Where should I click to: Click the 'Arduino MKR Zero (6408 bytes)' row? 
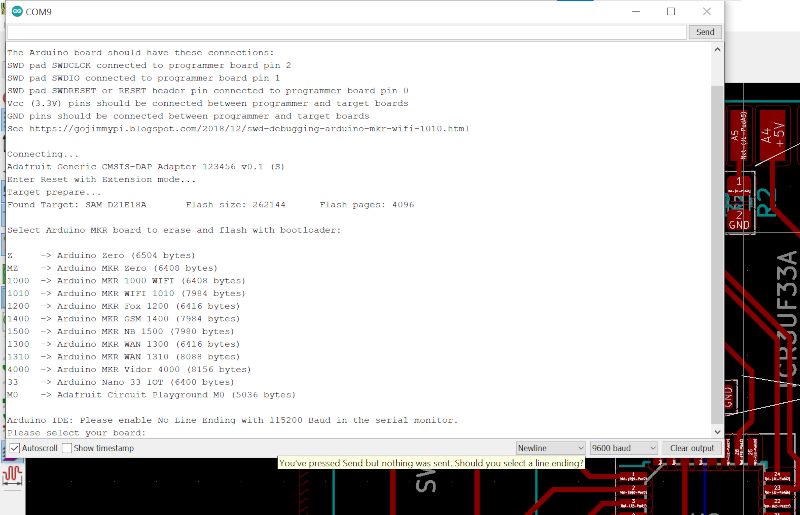[112, 268]
